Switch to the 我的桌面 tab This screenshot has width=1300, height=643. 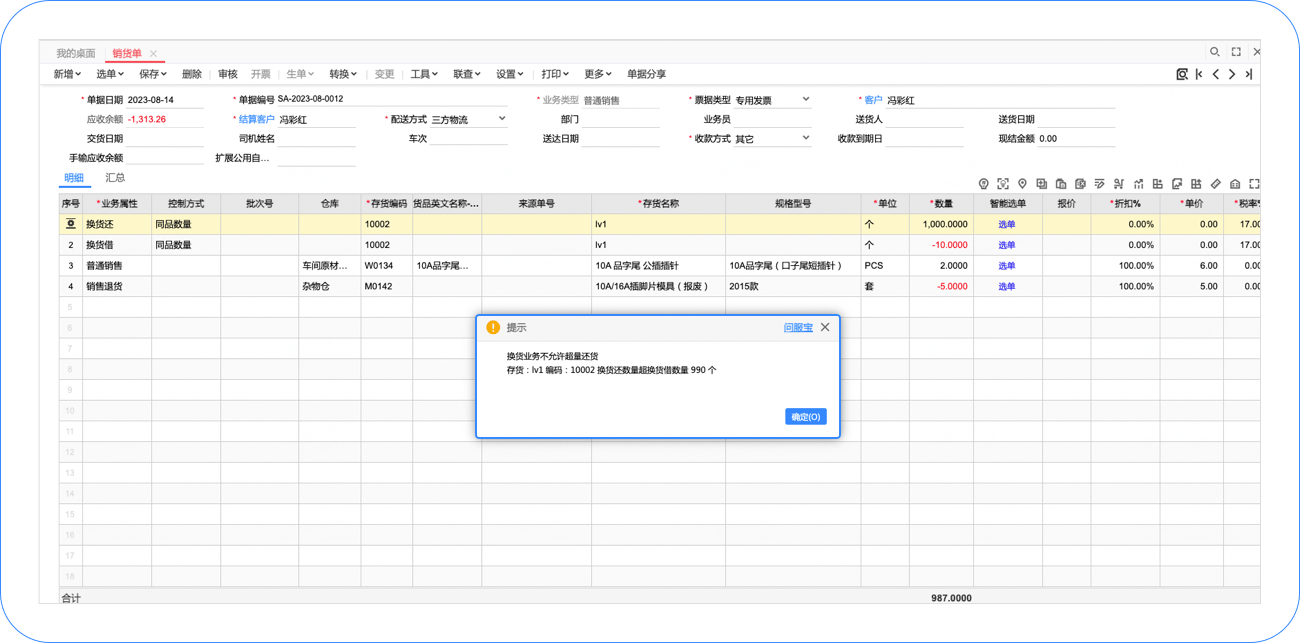(x=76, y=53)
